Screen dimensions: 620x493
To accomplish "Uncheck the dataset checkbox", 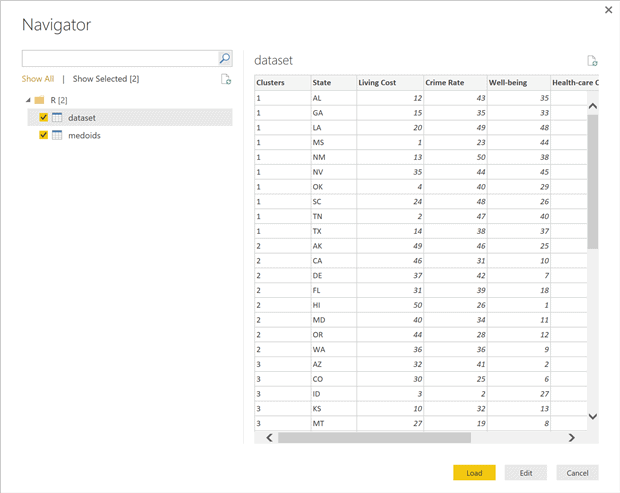I will pyautogui.click(x=43, y=118).
